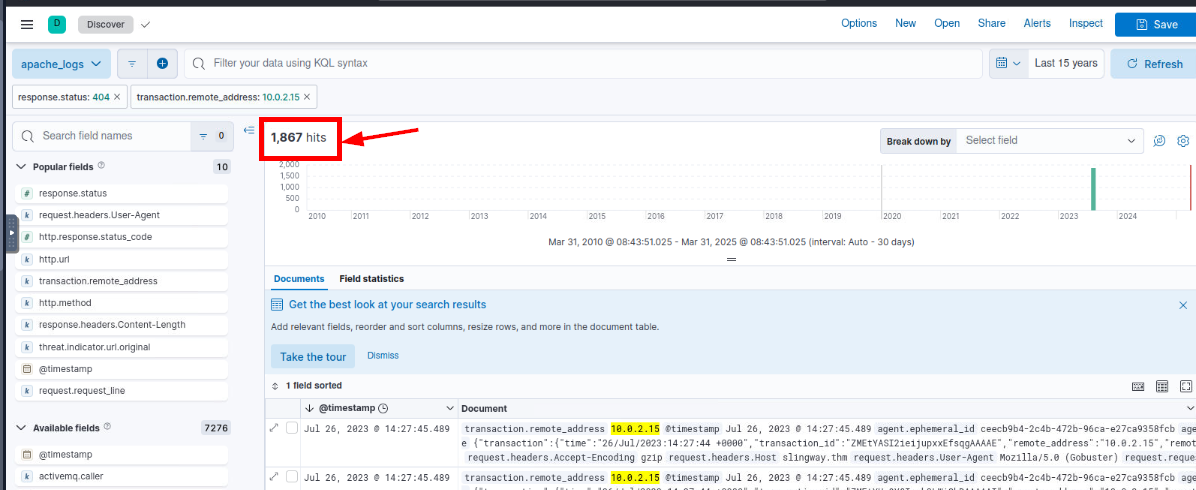This screenshot has height=490, width=1196.
Task: Open the display options grid icon
Action: point(1162,387)
